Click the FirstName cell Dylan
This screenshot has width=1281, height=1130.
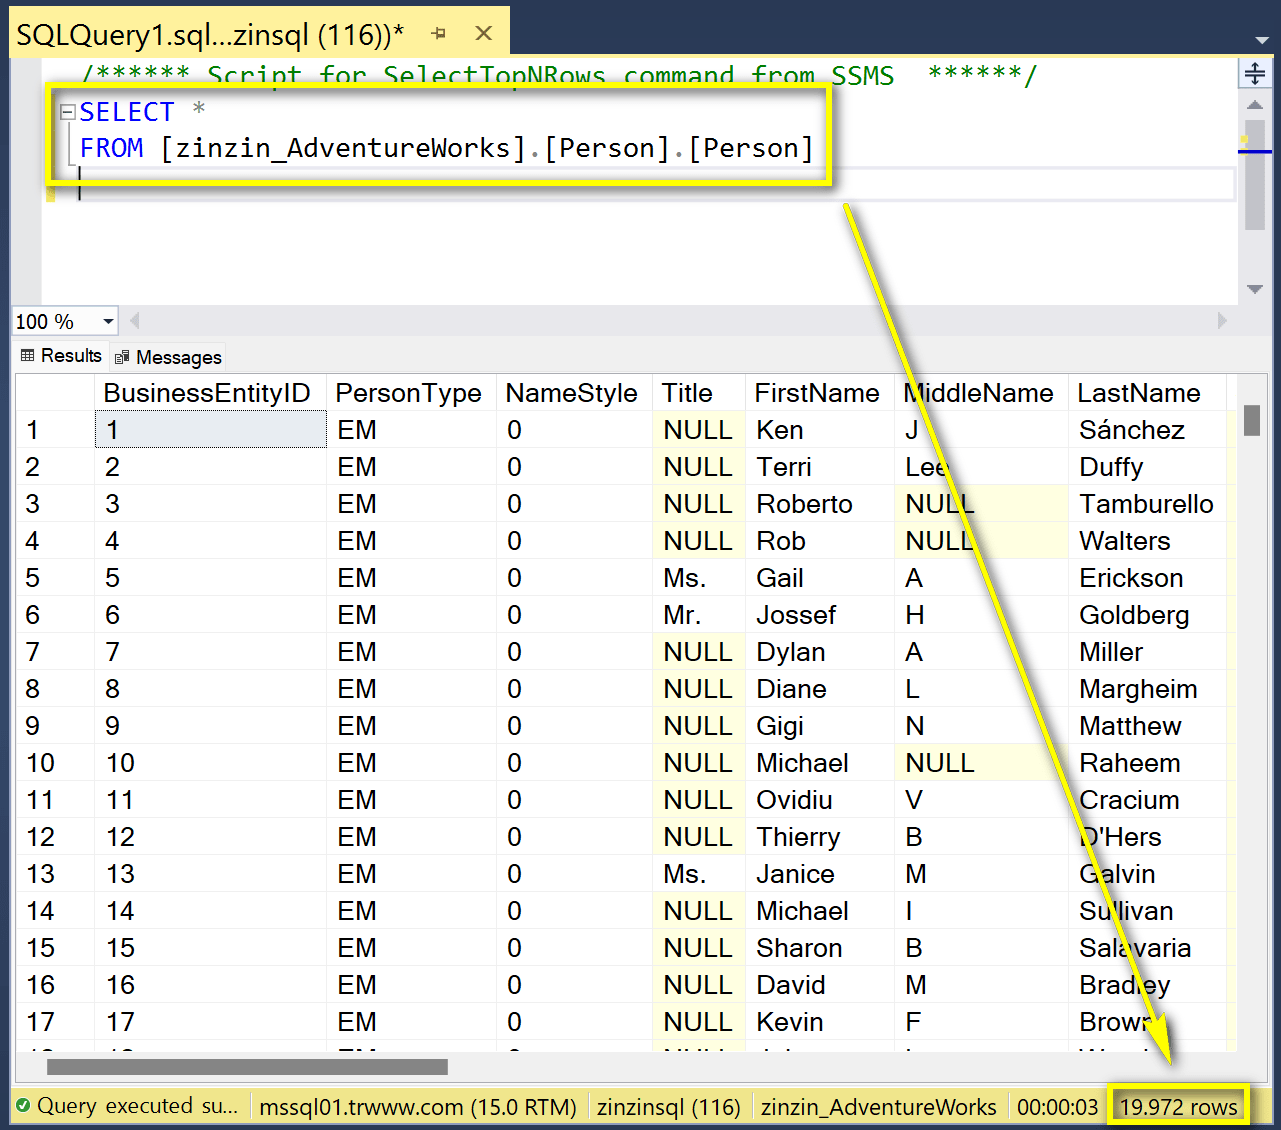click(x=820, y=652)
